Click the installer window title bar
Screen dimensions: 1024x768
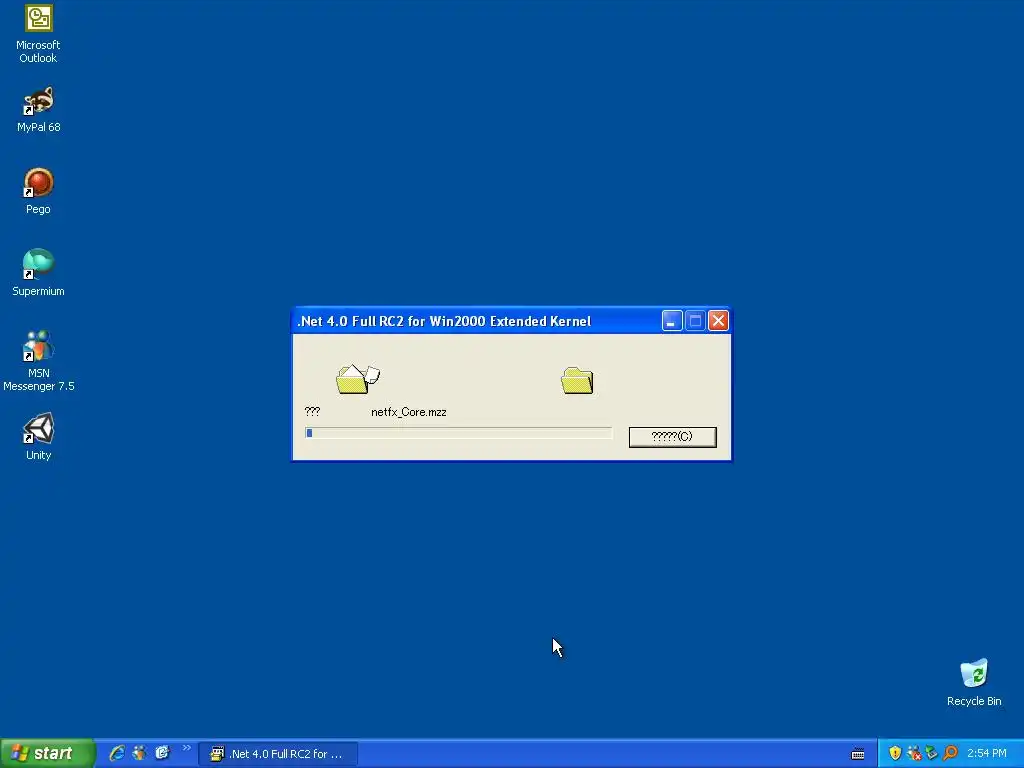pyautogui.click(x=475, y=321)
